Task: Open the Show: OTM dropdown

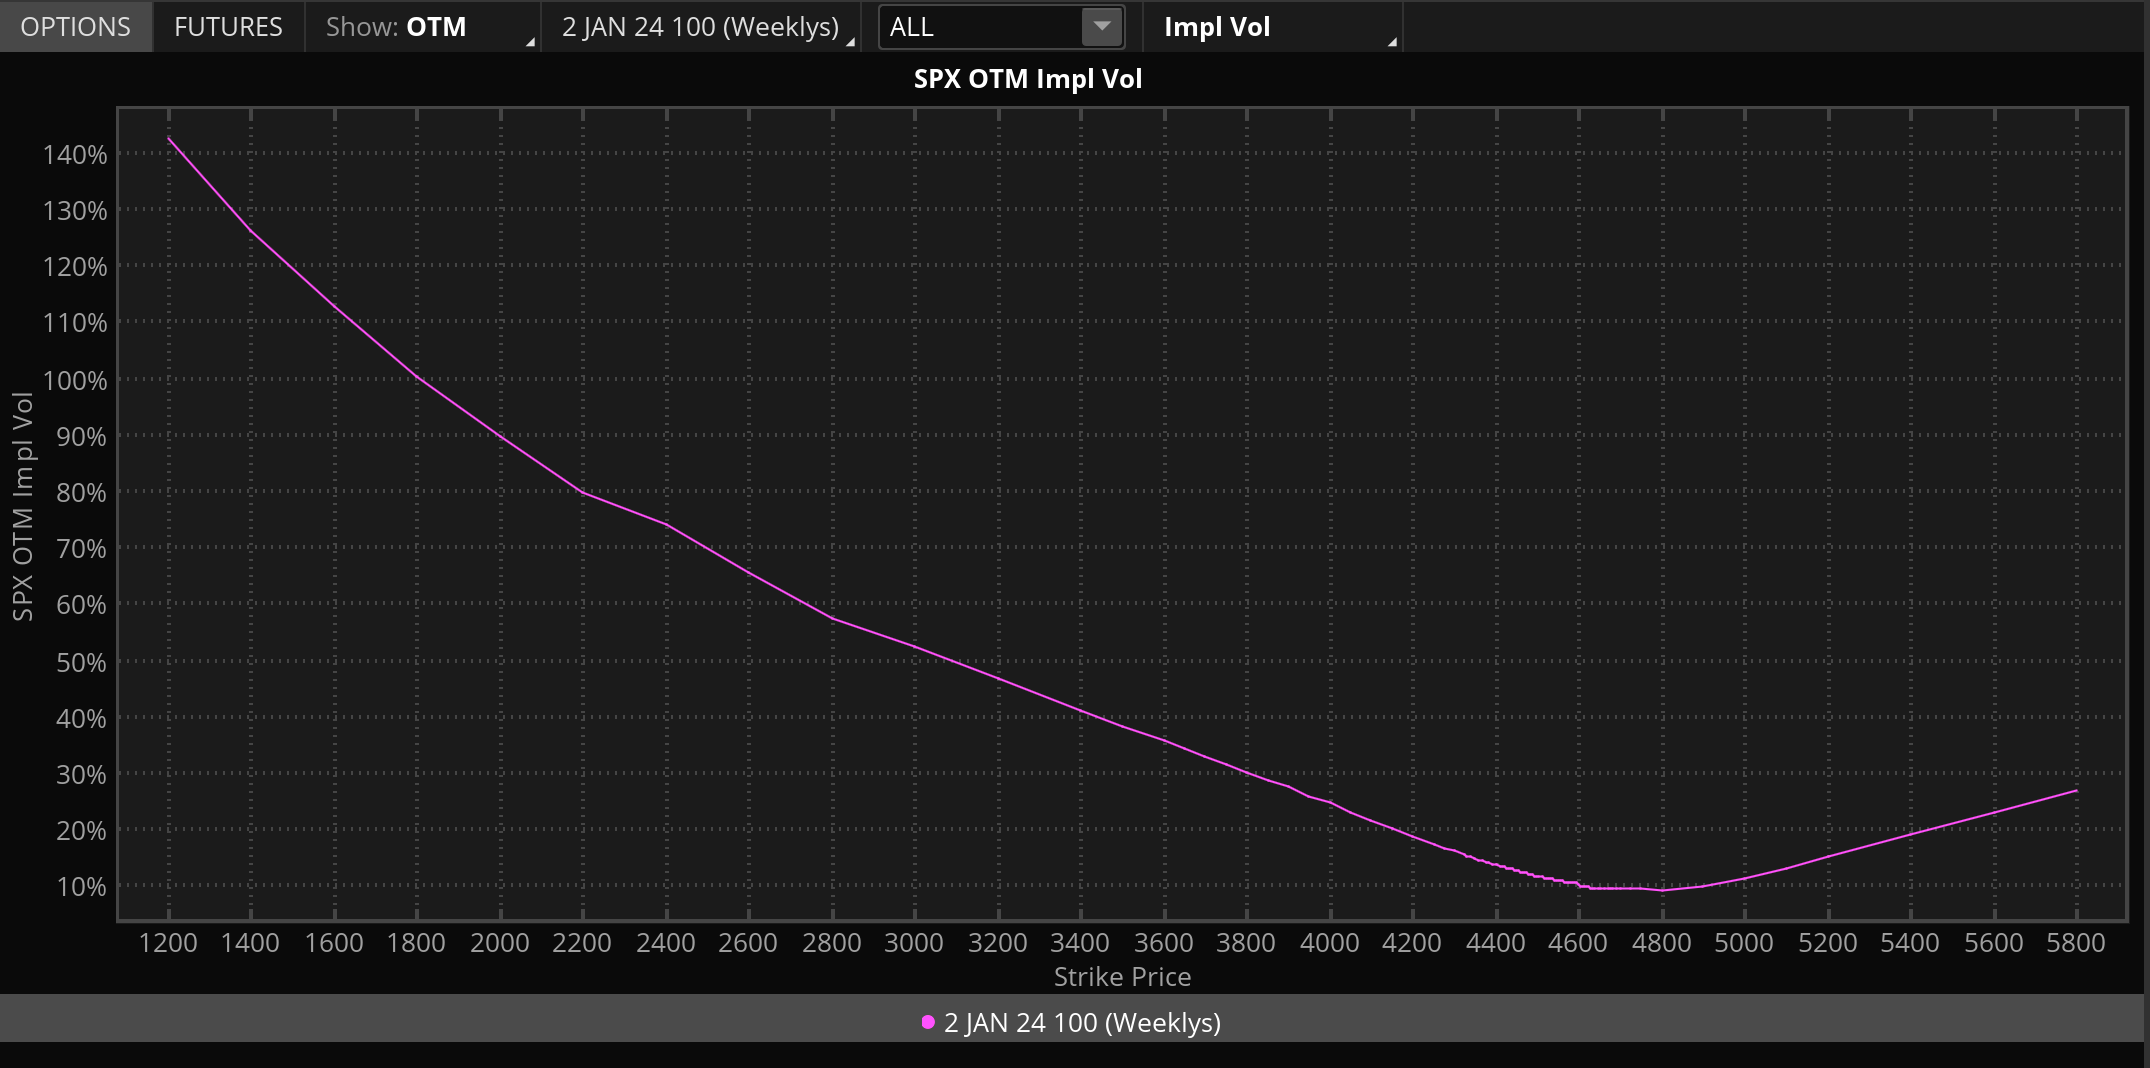Action: (423, 27)
